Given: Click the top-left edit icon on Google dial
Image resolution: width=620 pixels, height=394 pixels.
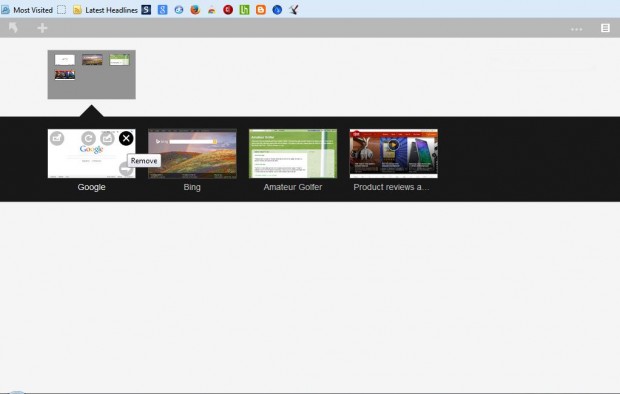Looking at the screenshot, I should [57, 138].
